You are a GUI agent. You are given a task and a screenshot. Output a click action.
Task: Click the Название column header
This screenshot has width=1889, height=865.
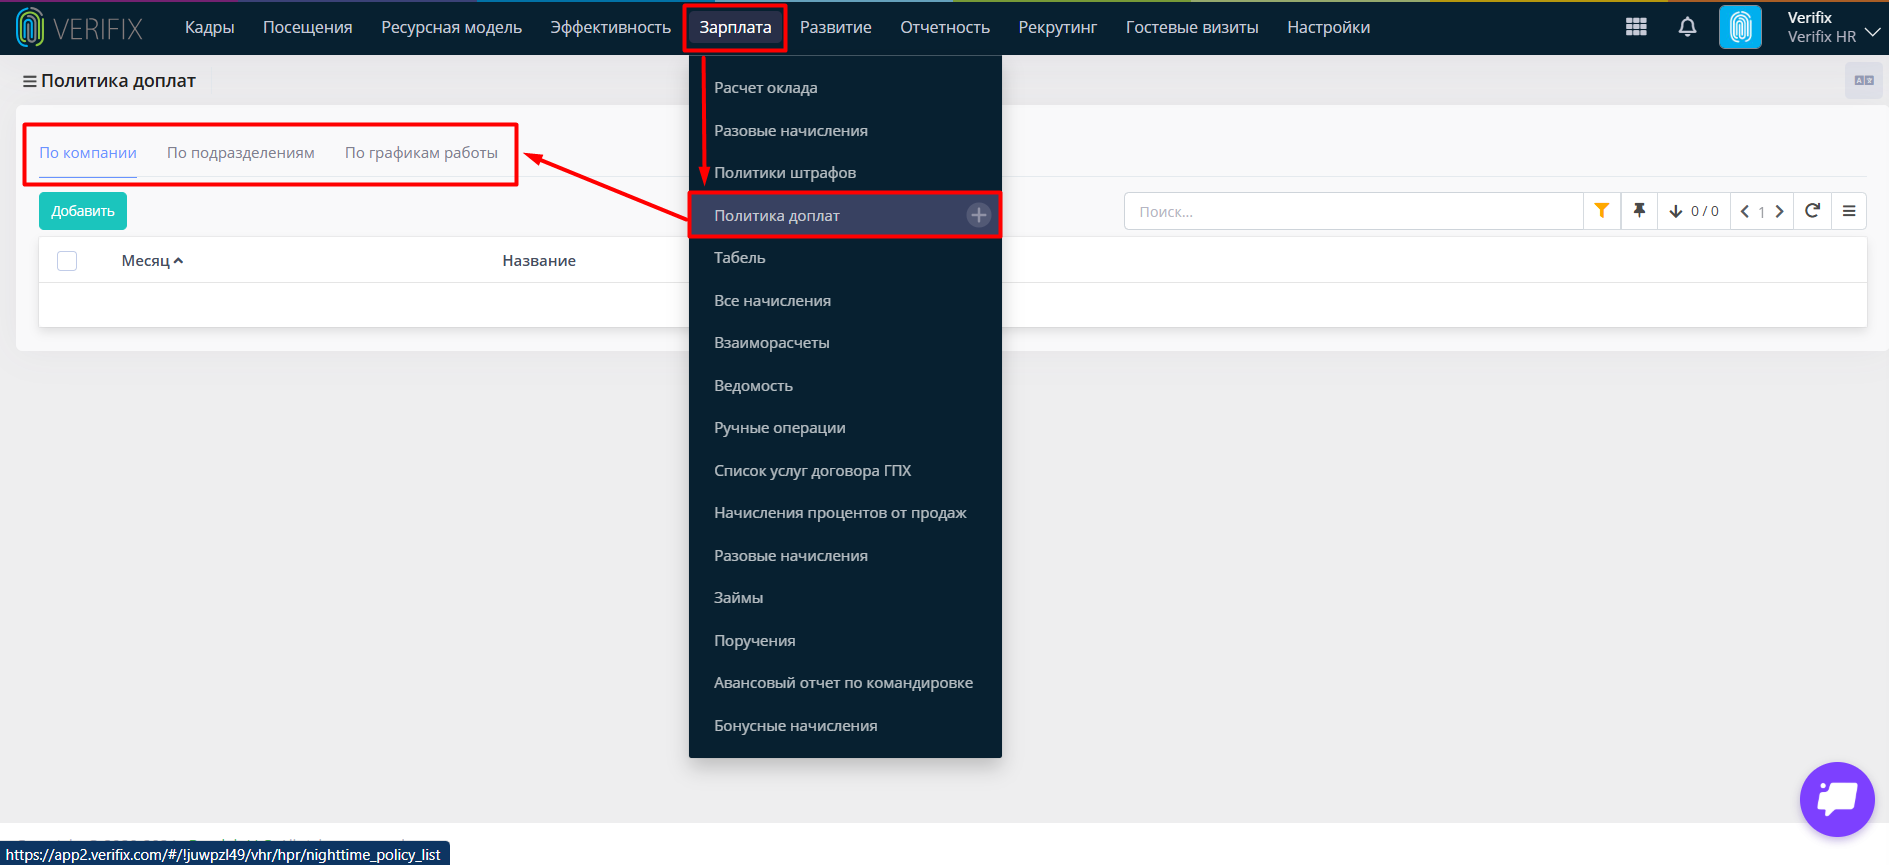click(x=539, y=261)
